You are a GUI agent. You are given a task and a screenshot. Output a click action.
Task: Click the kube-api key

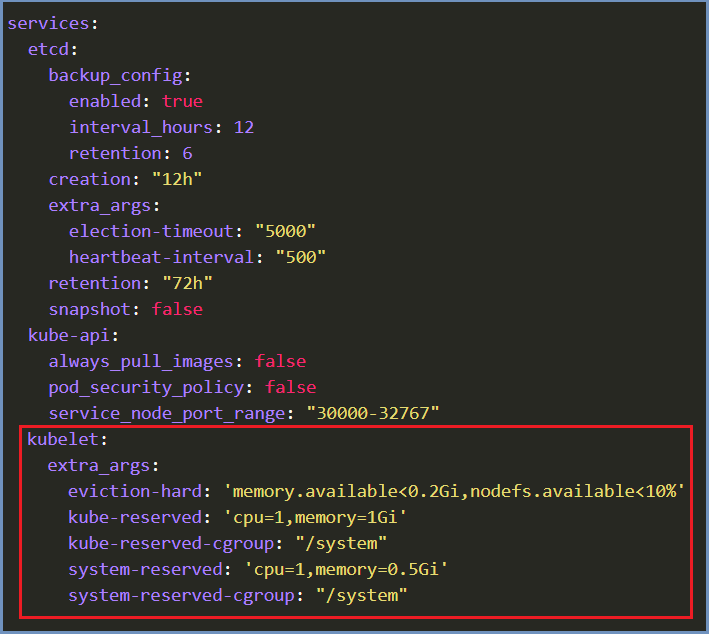[69, 336]
